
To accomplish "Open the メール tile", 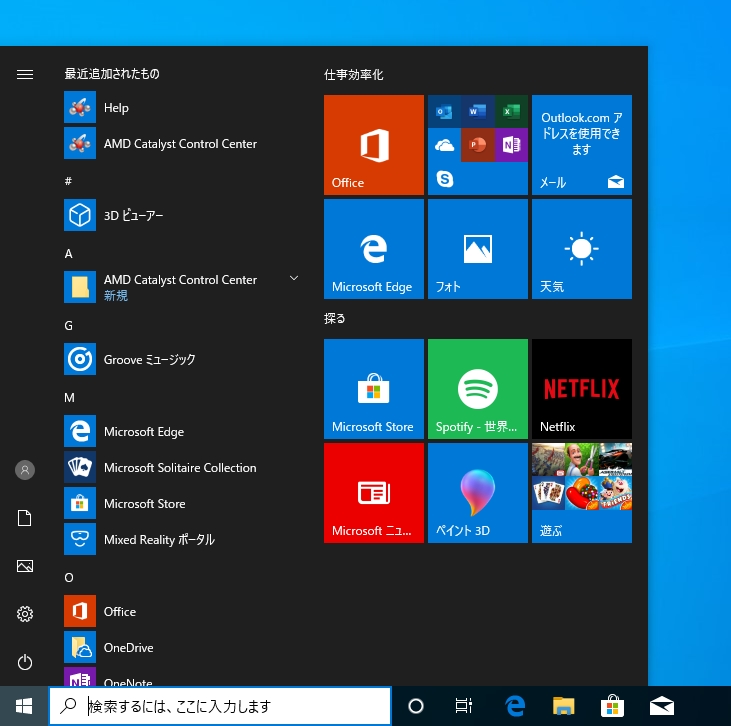I will (x=582, y=145).
